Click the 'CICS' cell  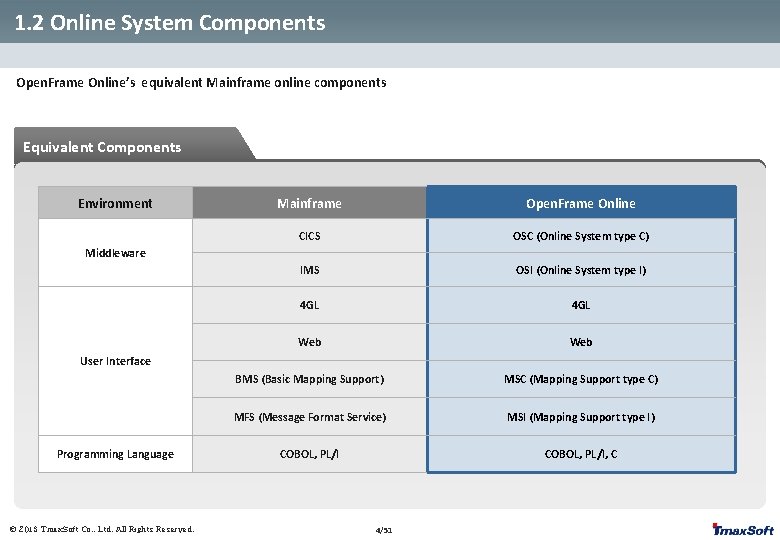tap(309, 236)
